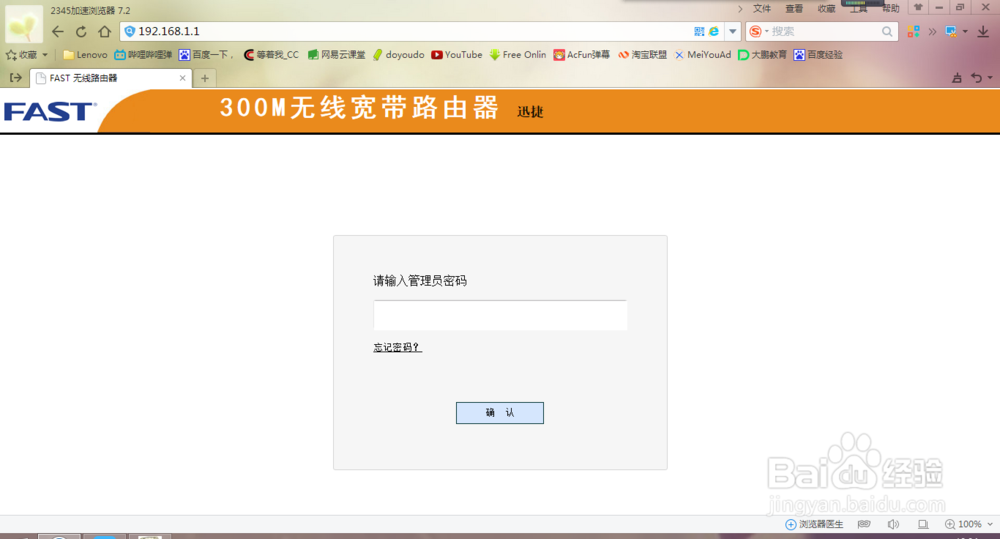Image resolution: width=1000 pixels, height=539 pixels.
Task: Go back with the browser back arrow
Action: (57, 31)
